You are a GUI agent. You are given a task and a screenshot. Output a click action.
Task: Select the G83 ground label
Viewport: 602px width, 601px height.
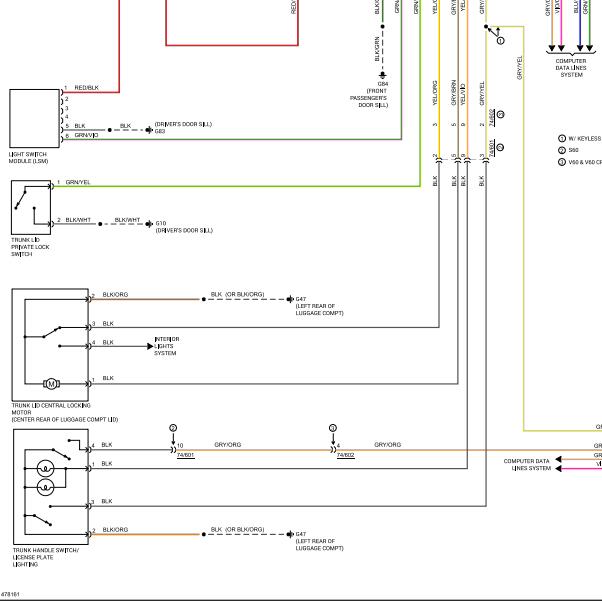click(160, 131)
